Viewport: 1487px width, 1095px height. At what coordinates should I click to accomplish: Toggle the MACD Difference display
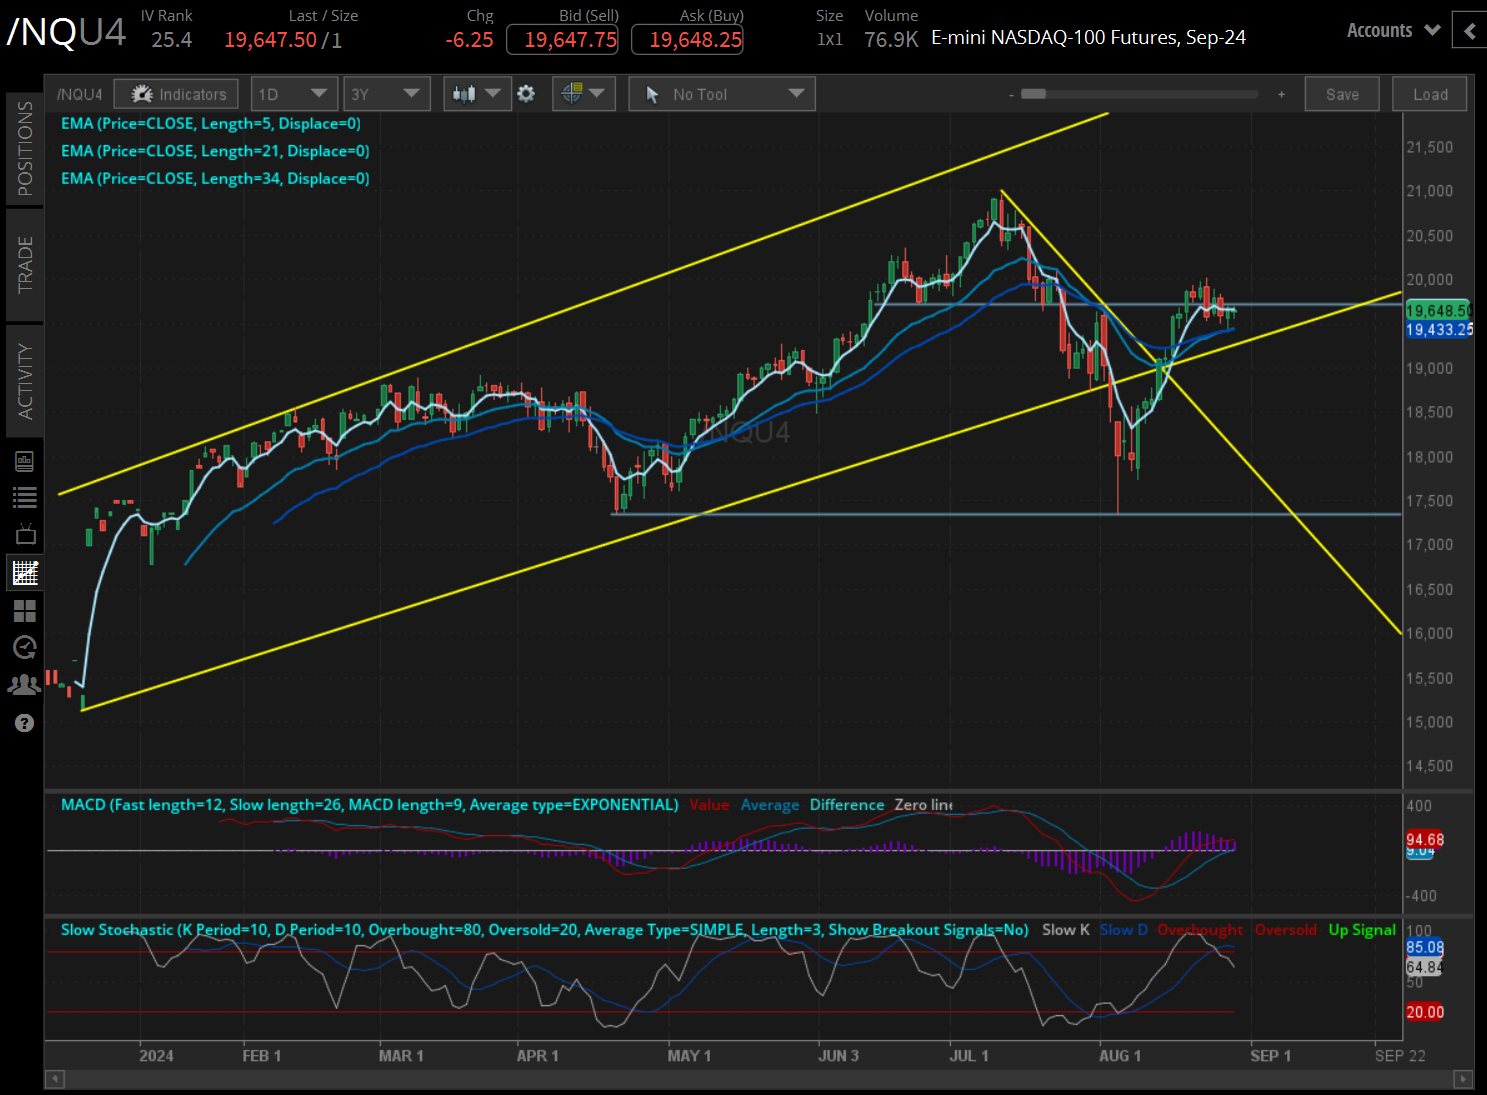point(846,804)
